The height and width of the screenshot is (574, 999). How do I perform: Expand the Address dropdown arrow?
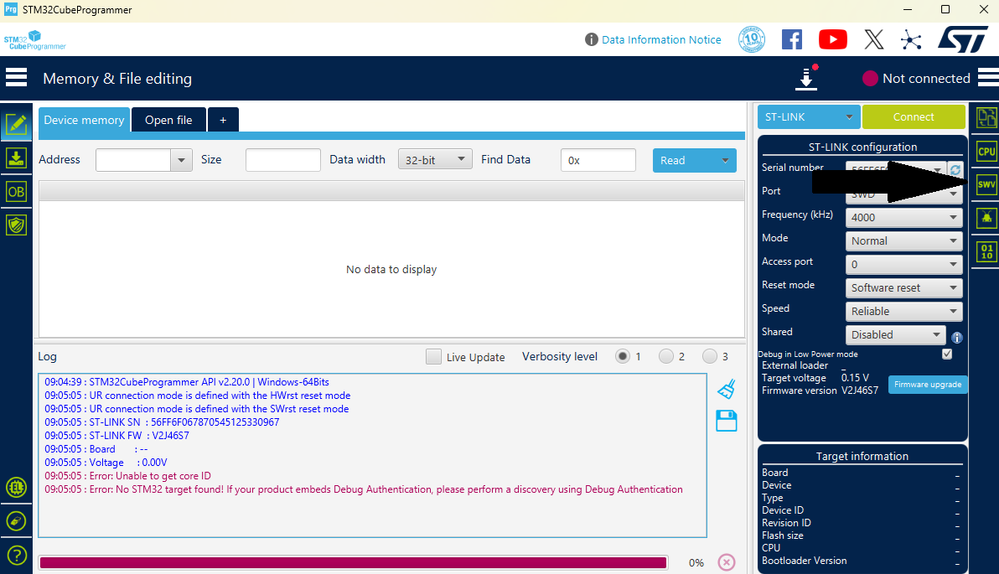pos(181,160)
